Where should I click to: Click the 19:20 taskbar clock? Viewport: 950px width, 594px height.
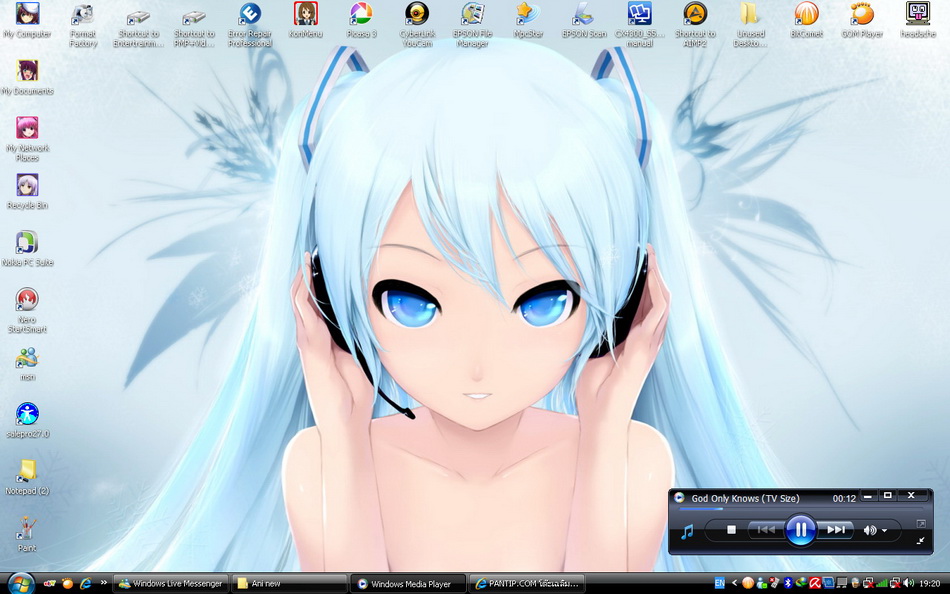pyautogui.click(x=930, y=584)
